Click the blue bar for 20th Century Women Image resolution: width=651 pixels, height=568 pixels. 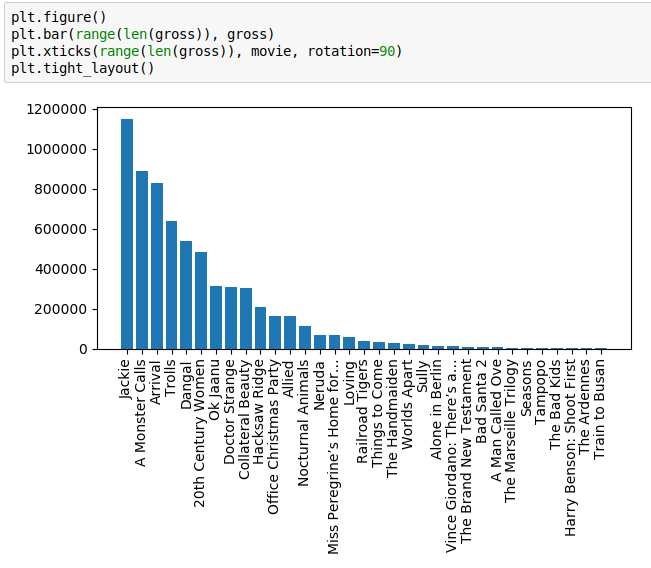click(x=201, y=301)
